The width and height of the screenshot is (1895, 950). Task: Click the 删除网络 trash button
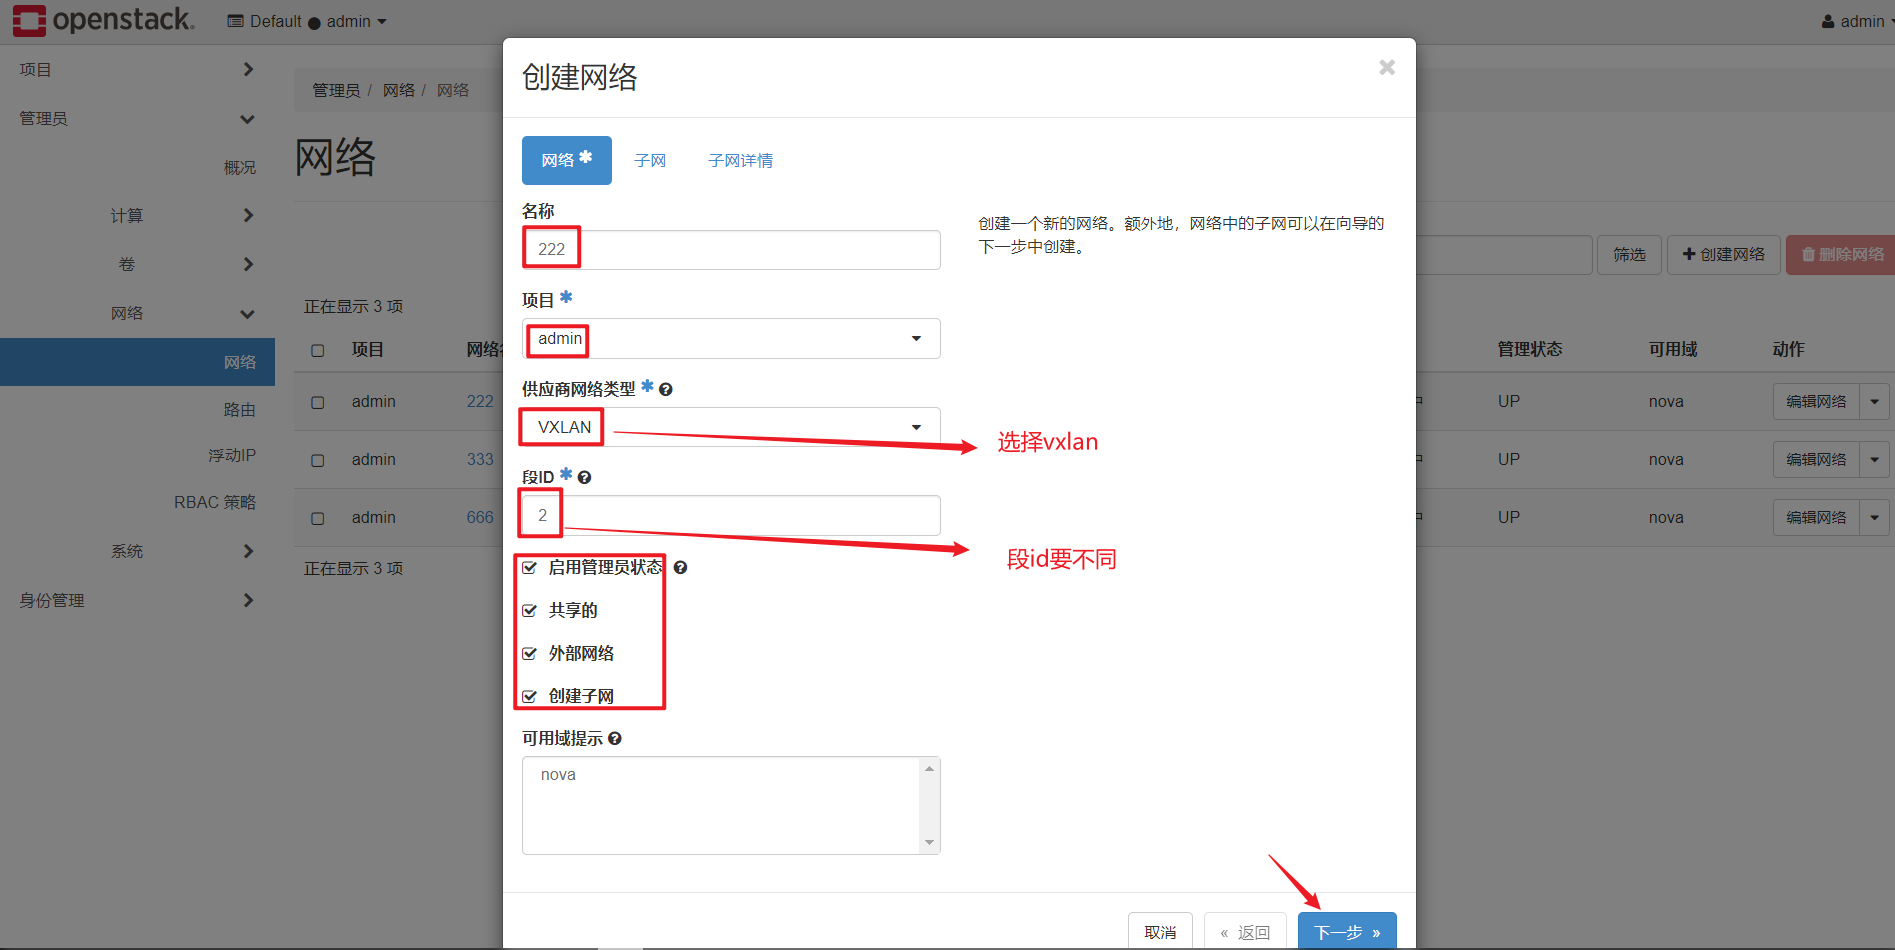[x=1843, y=255]
